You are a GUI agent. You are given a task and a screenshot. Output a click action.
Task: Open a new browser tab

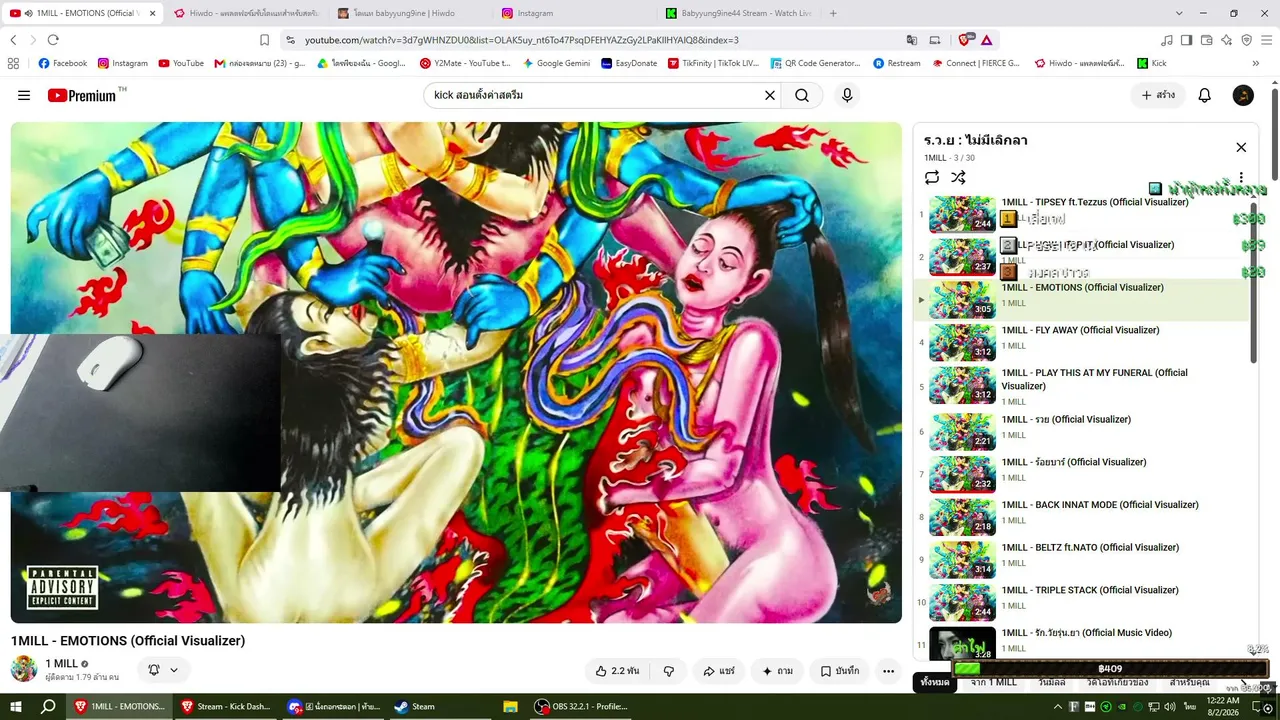tap(833, 13)
